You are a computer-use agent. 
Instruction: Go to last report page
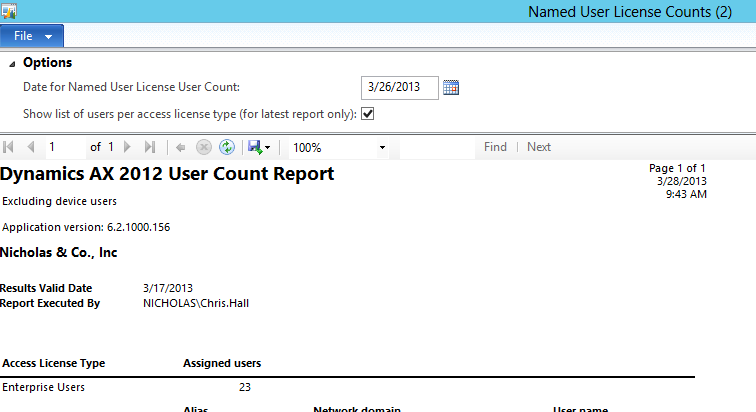point(150,147)
